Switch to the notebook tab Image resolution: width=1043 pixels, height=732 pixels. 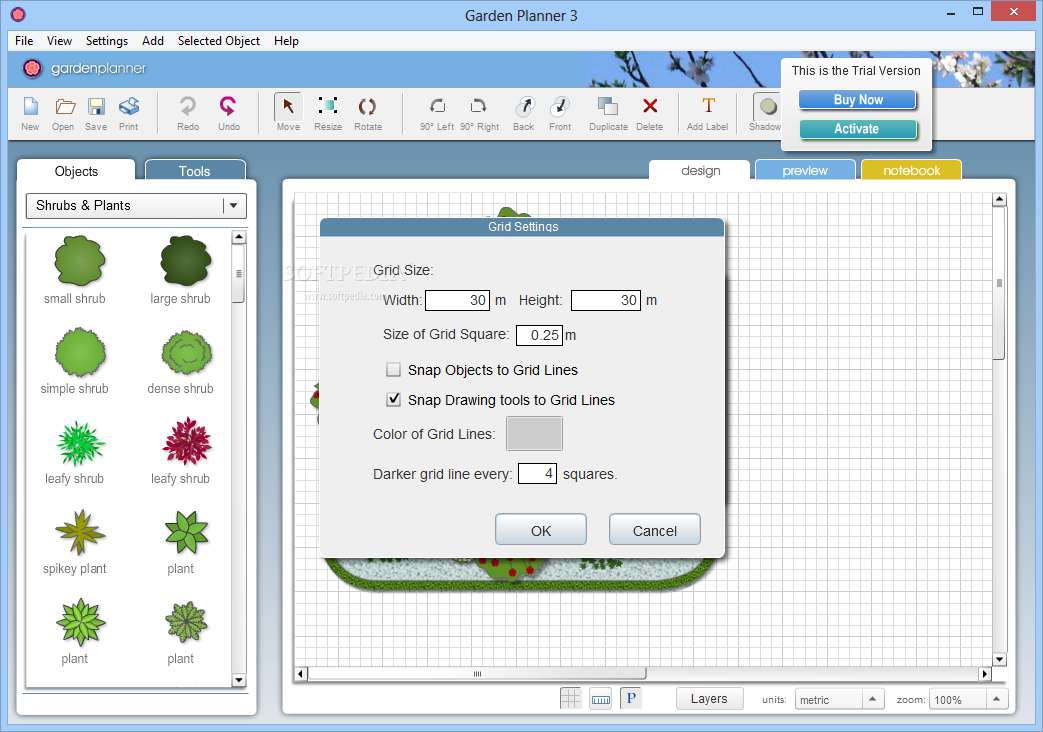tap(911, 170)
